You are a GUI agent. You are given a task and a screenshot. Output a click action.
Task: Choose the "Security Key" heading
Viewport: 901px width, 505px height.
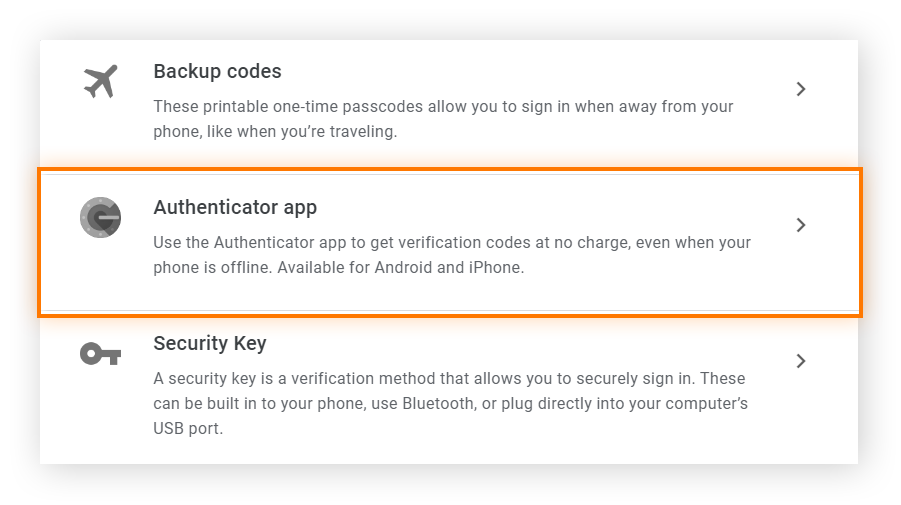click(x=210, y=344)
